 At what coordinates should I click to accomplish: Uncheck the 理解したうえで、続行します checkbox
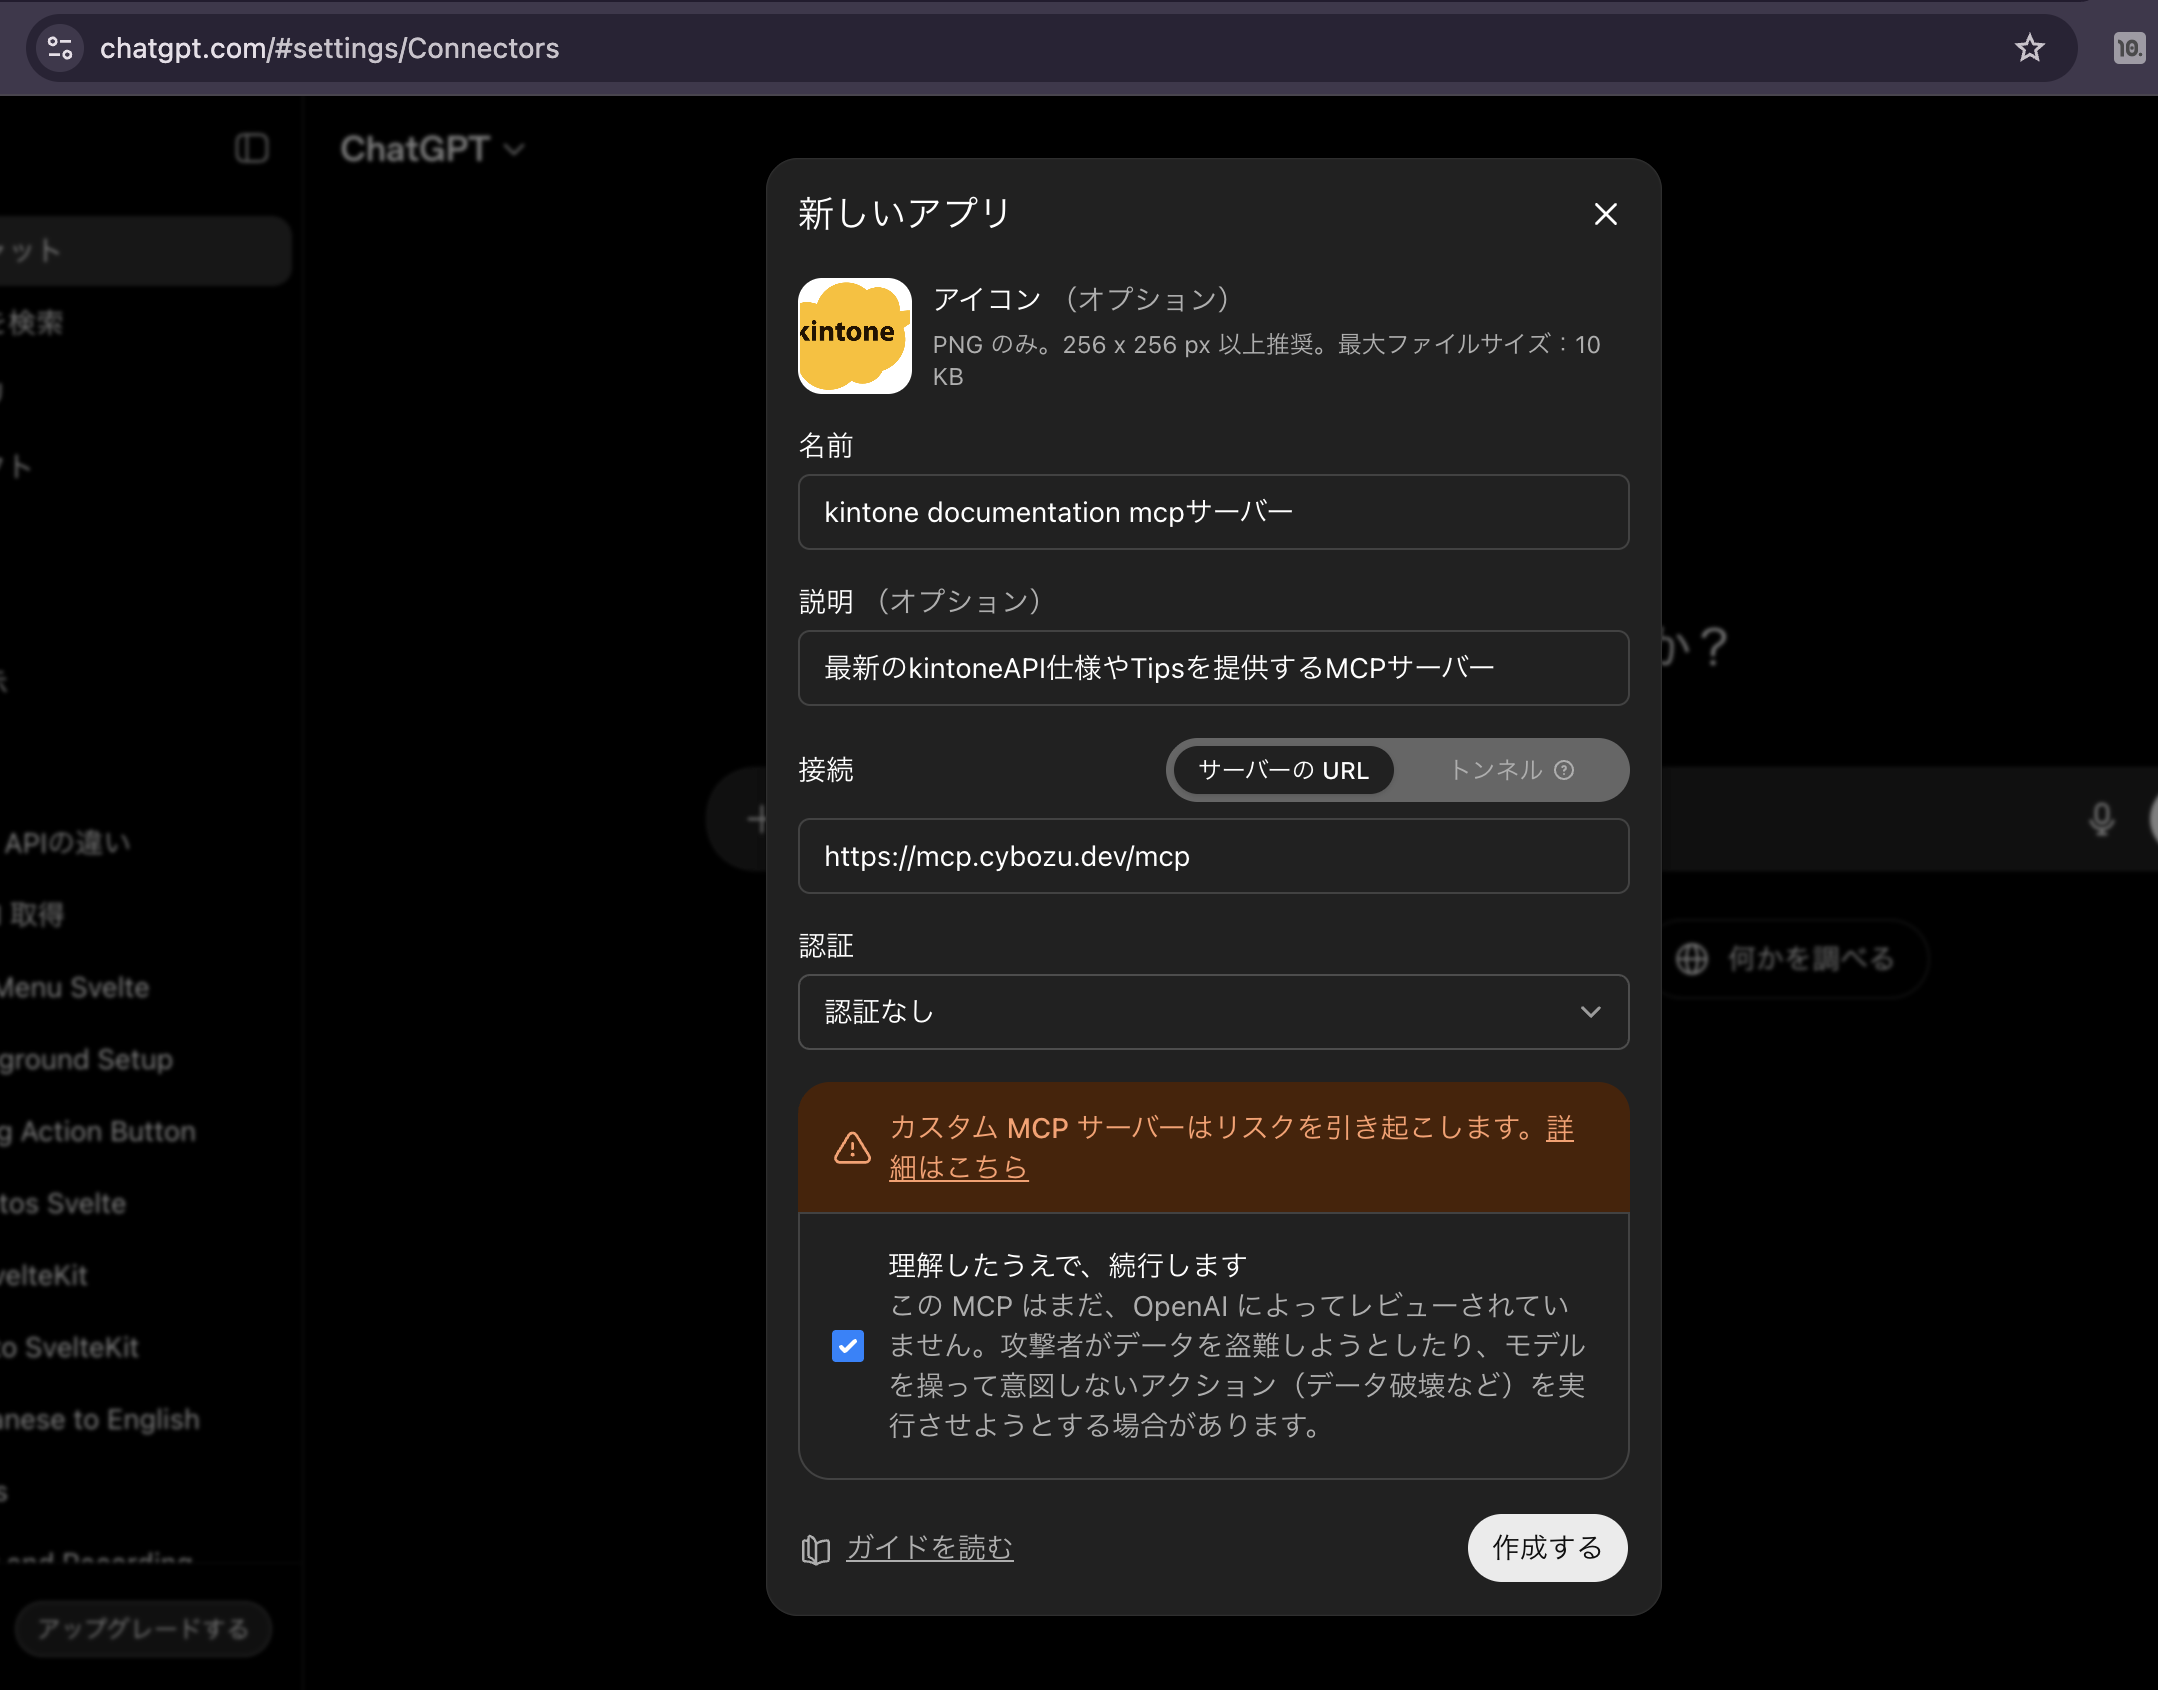848,1346
